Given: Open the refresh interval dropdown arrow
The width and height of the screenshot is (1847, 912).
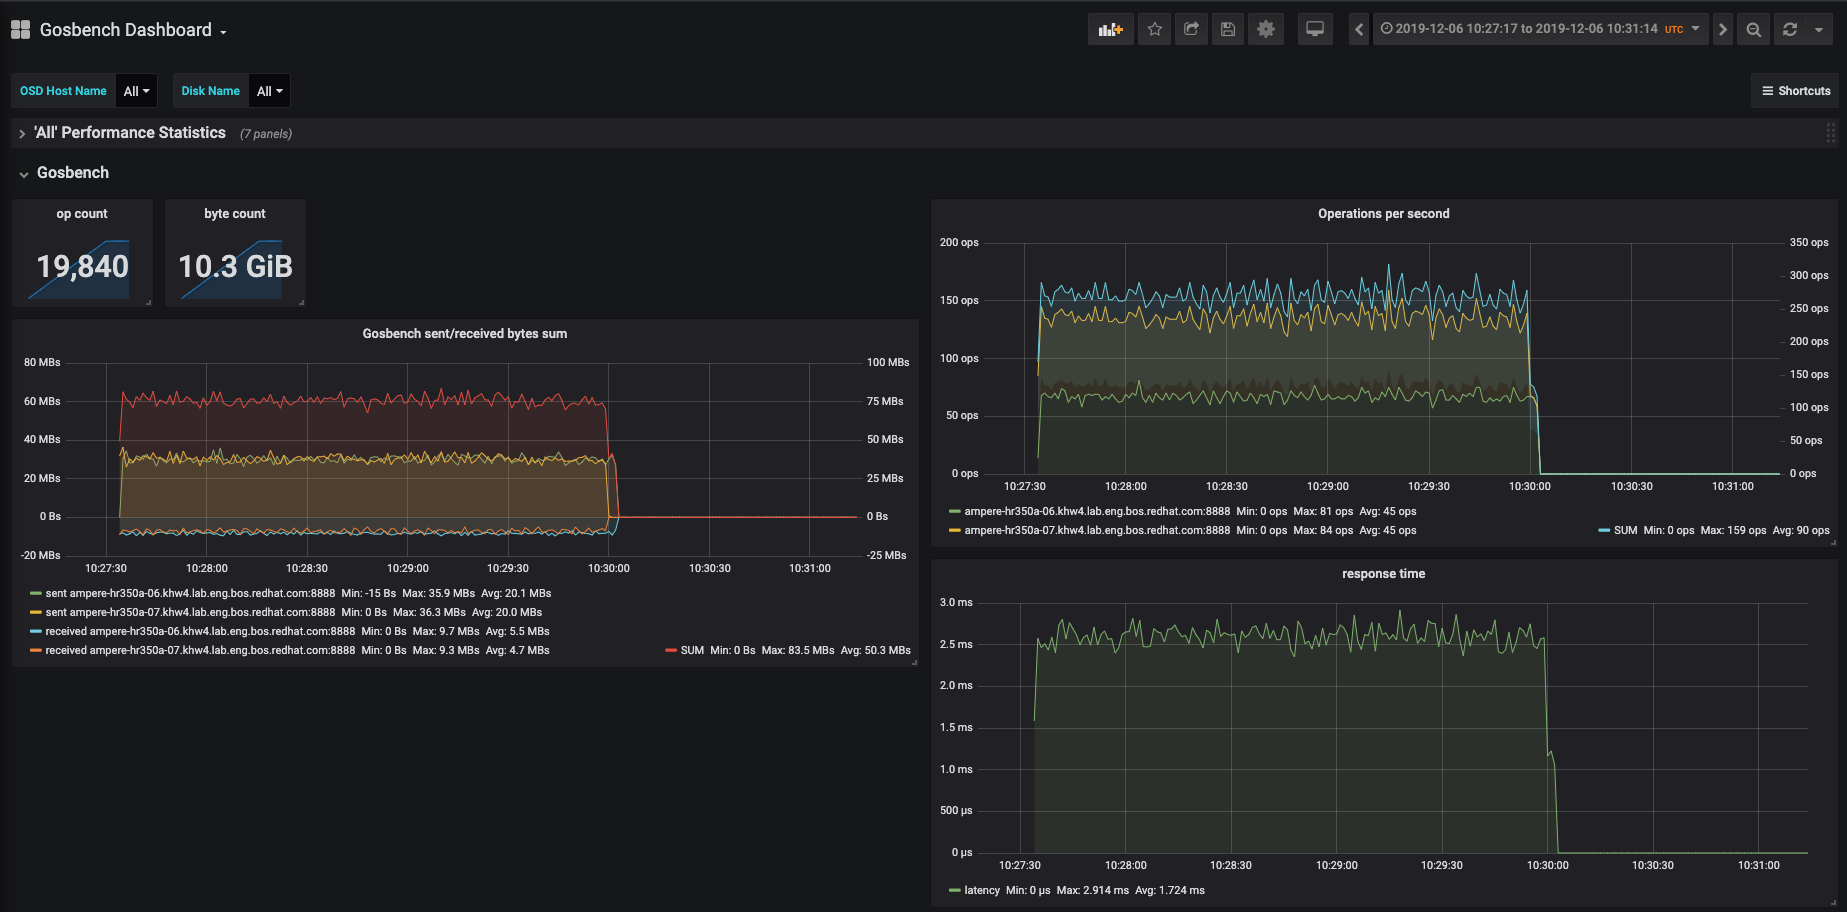Looking at the screenshot, I should [x=1819, y=29].
